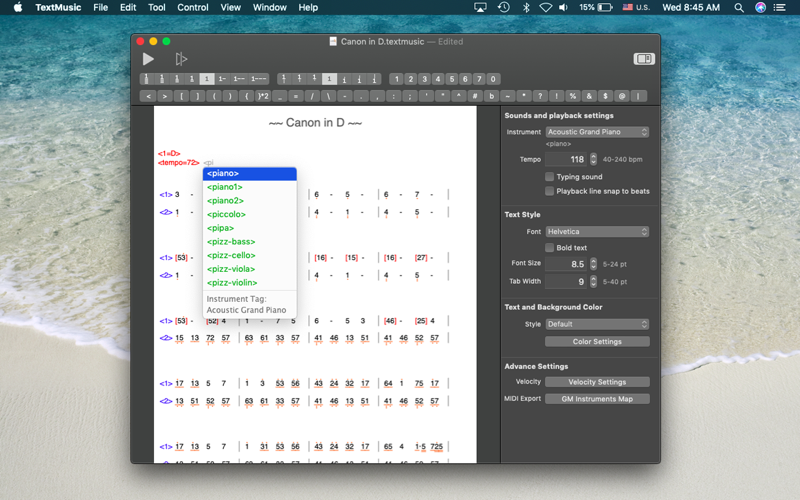Click the GM Instruments Map button
Screen dimensions: 800x500
pyautogui.click(x=597, y=399)
